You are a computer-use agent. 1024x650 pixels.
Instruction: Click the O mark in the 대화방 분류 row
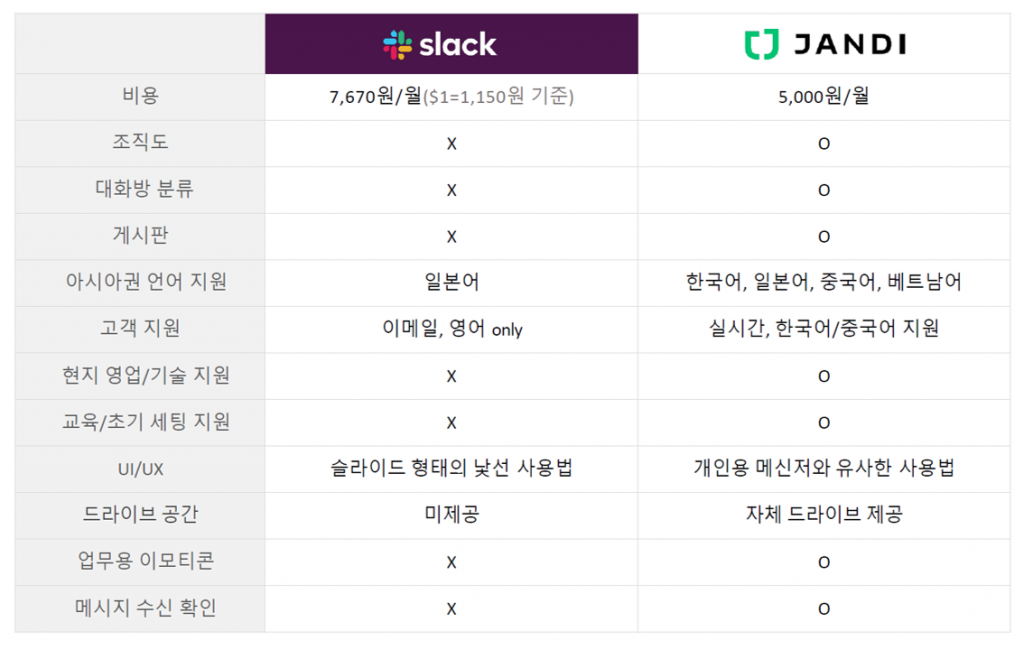(824, 190)
